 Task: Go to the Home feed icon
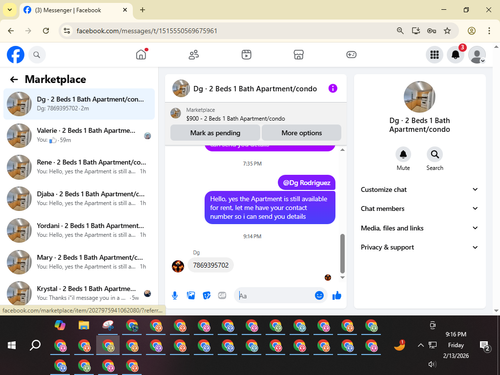tap(141, 54)
